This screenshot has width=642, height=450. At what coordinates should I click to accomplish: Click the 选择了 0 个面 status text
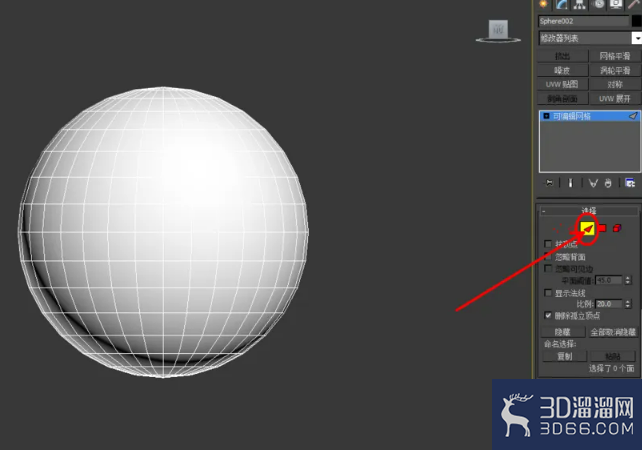pos(611,369)
